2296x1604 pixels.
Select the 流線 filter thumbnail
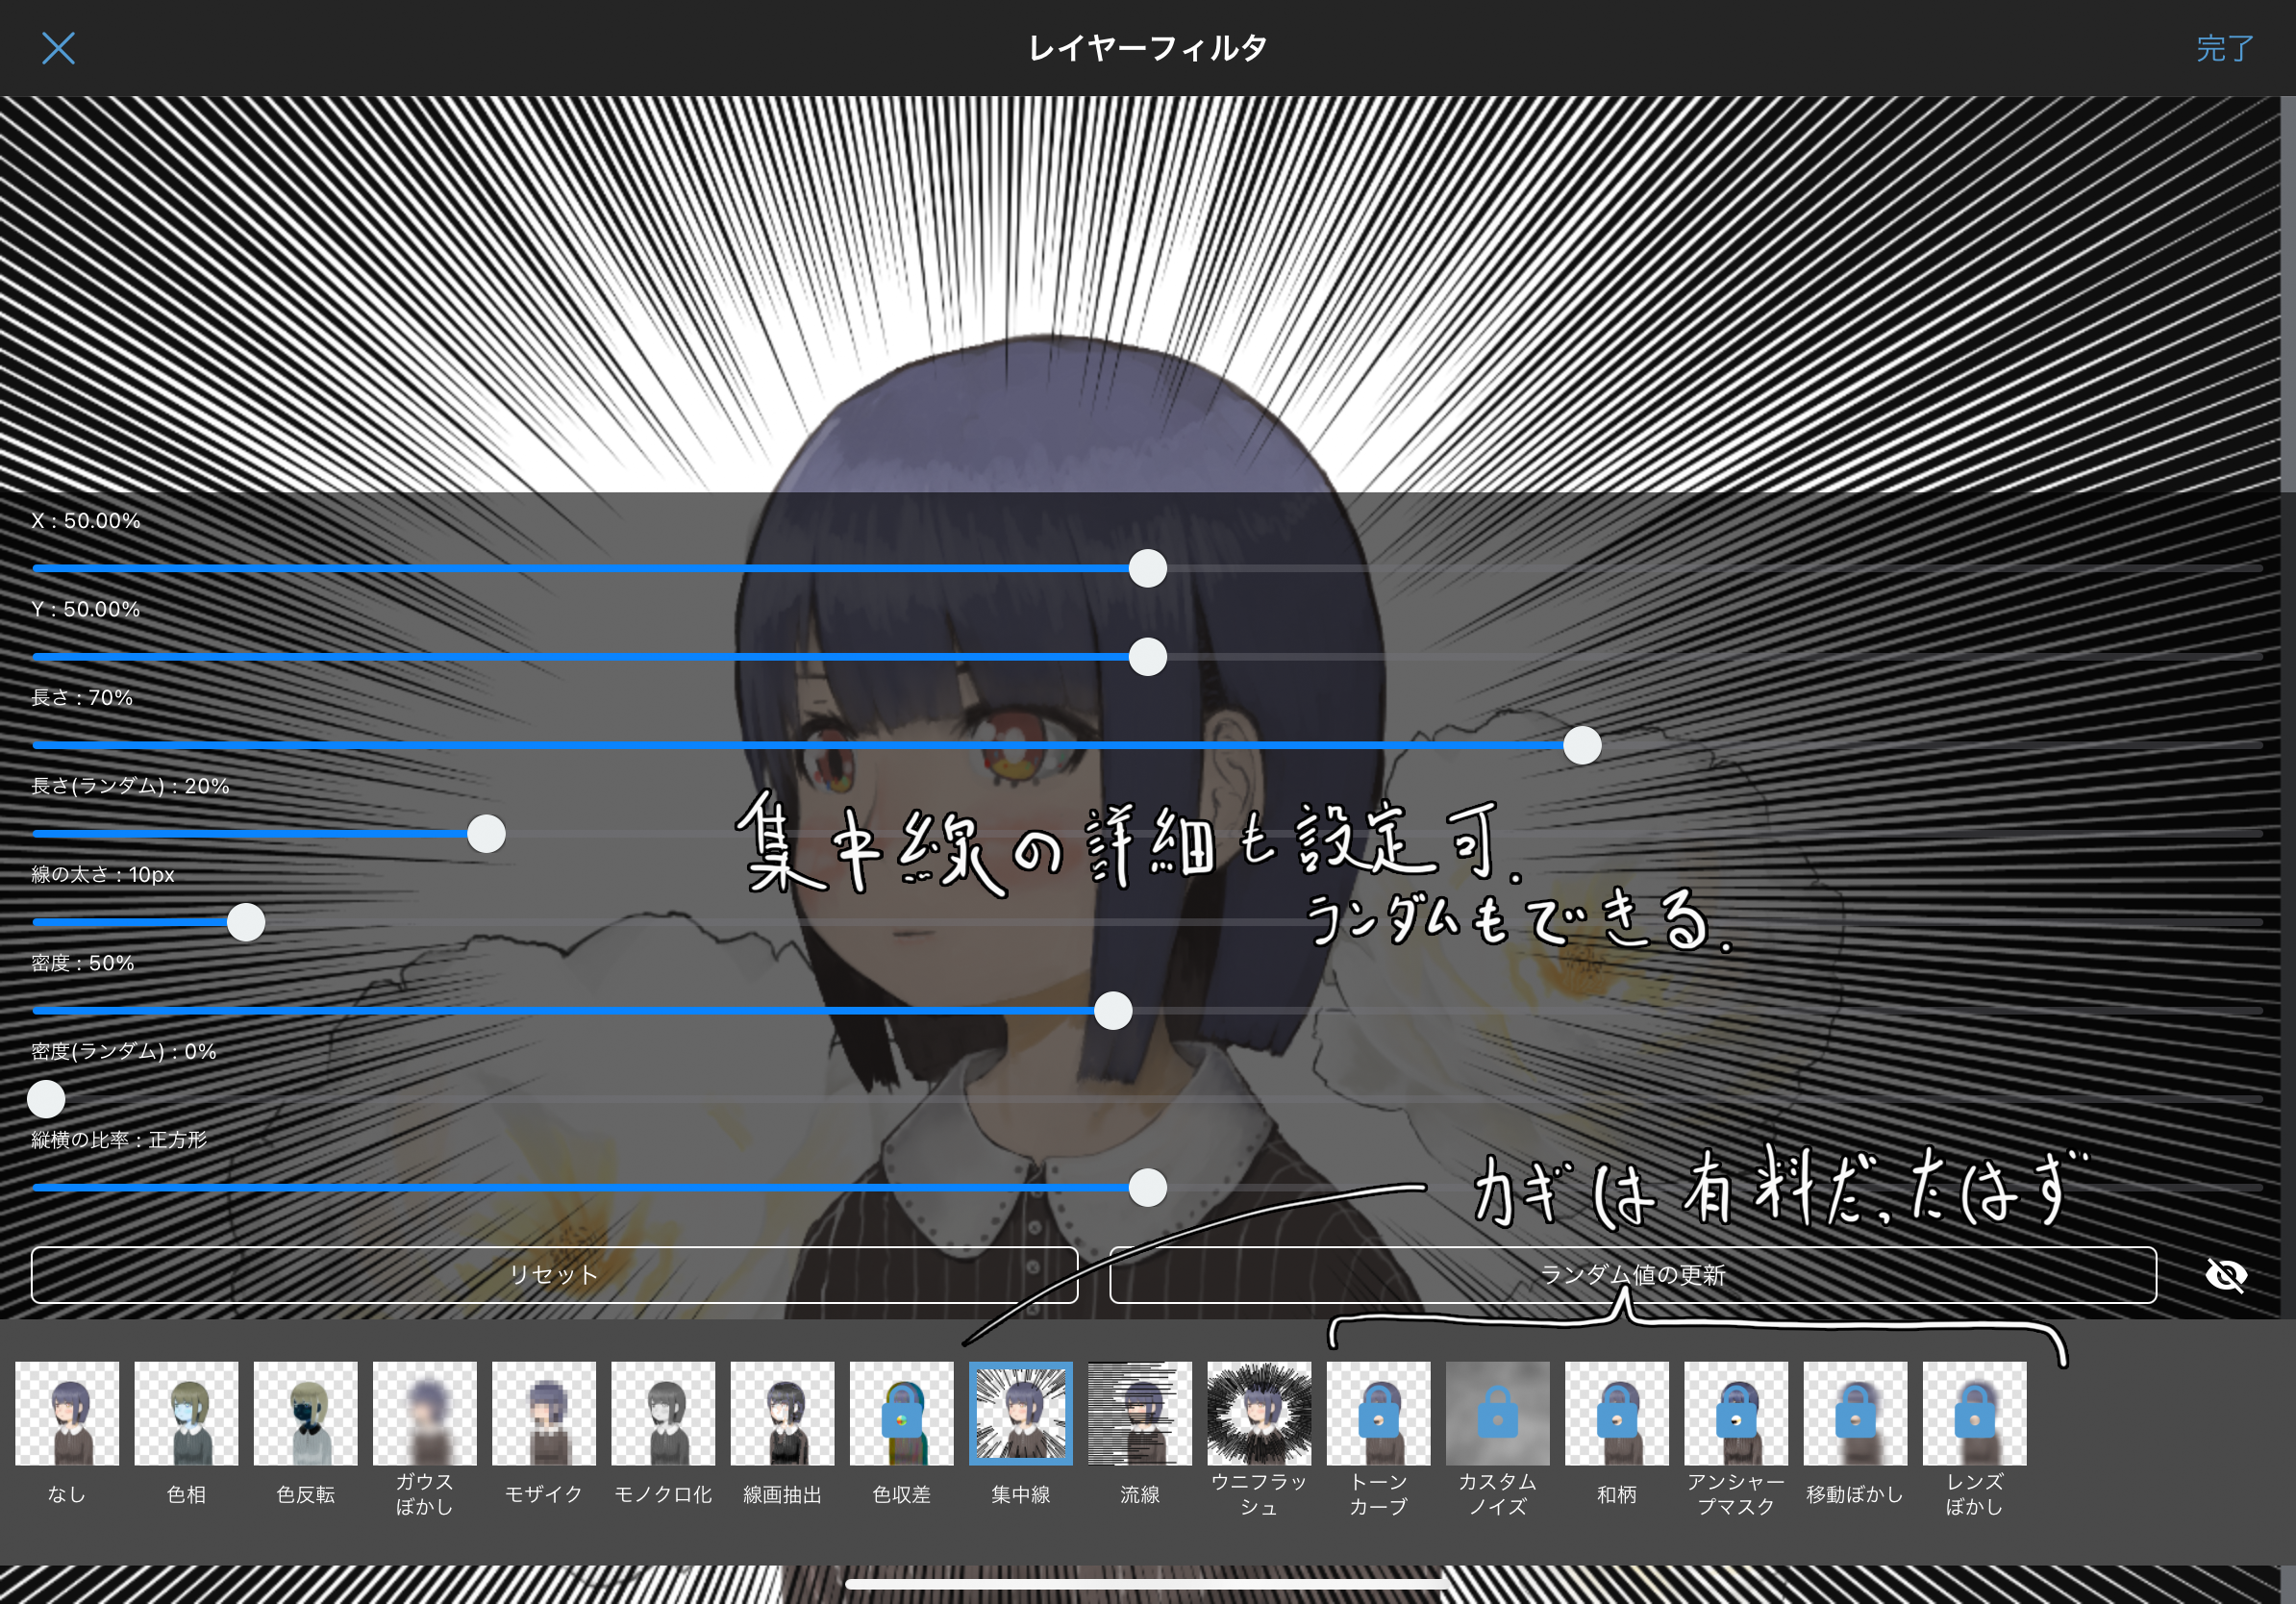(x=1139, y=1412)
